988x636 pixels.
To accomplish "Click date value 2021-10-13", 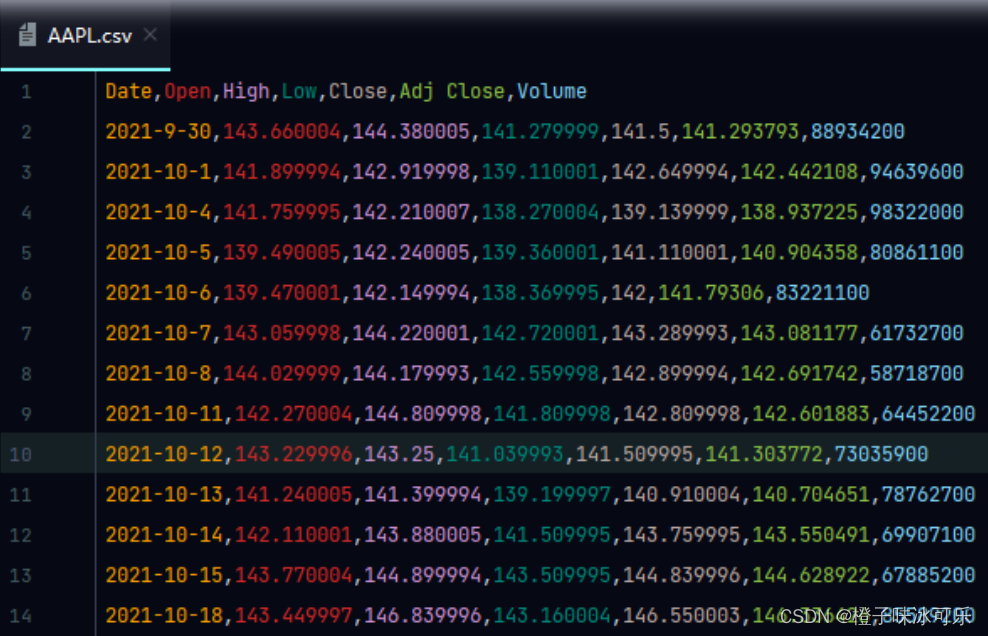I will click(x=164, y=495).
